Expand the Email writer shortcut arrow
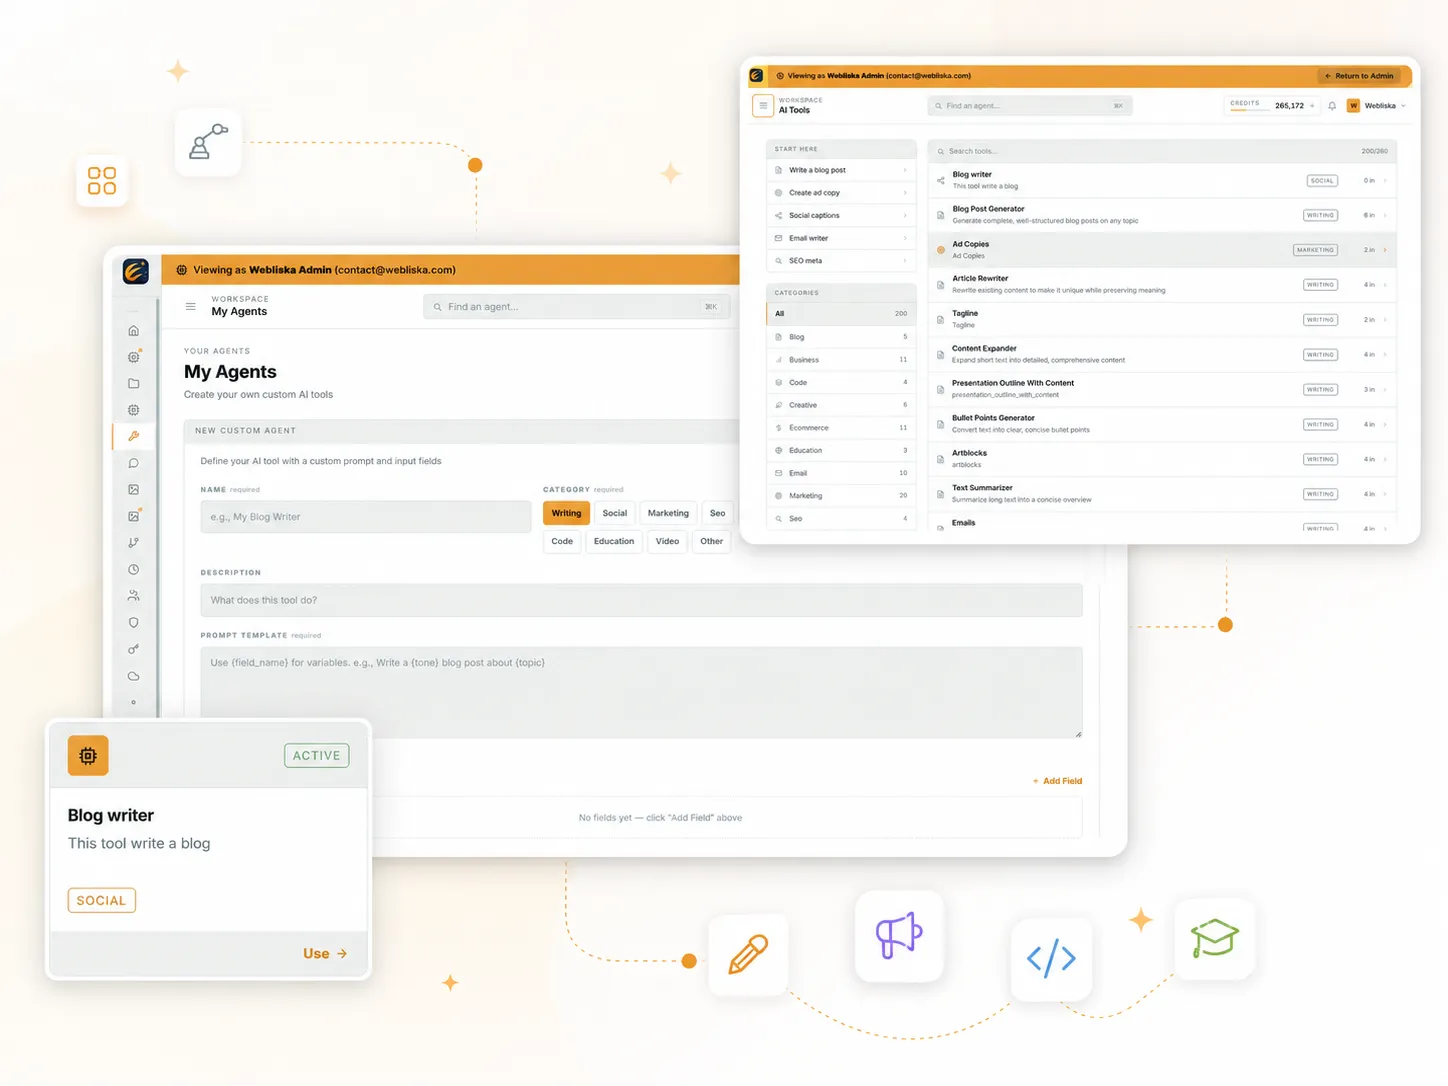The width and height of the screenshot is (1448, 1086). (x=905, y=238)
